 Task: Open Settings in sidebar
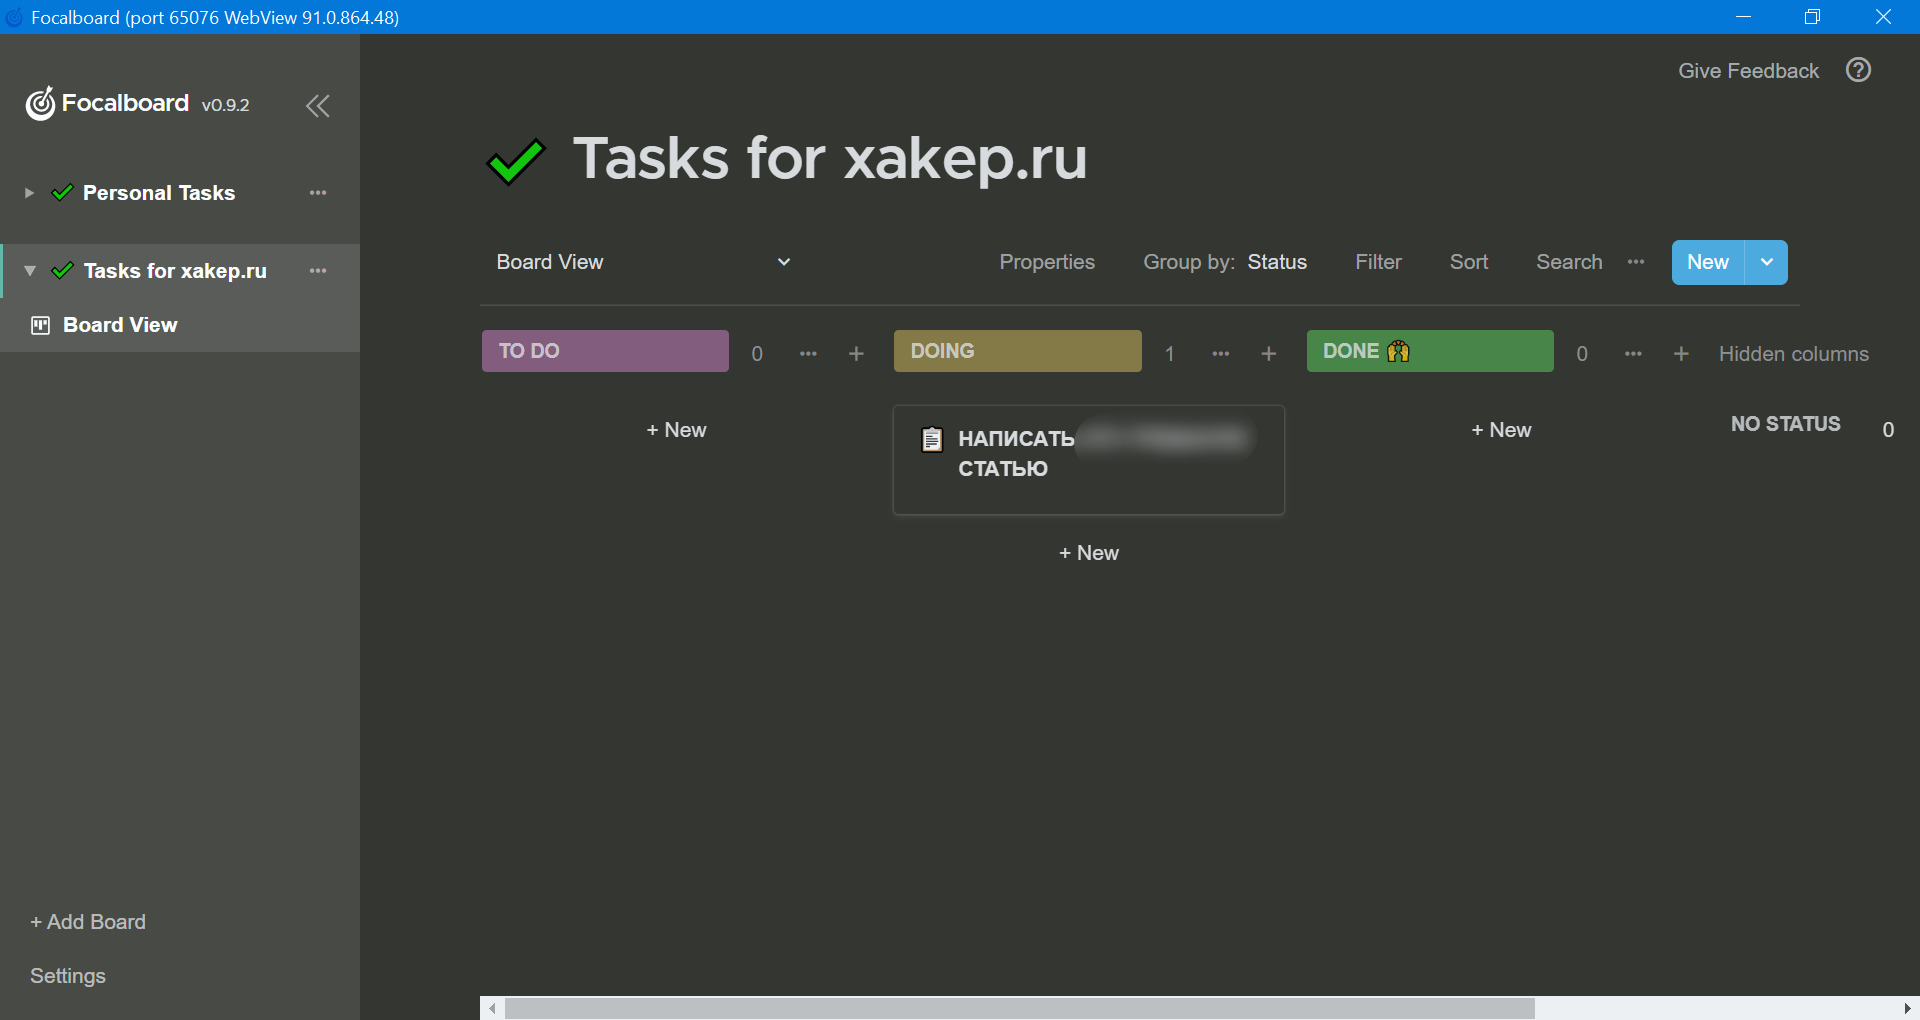[68, 976]
